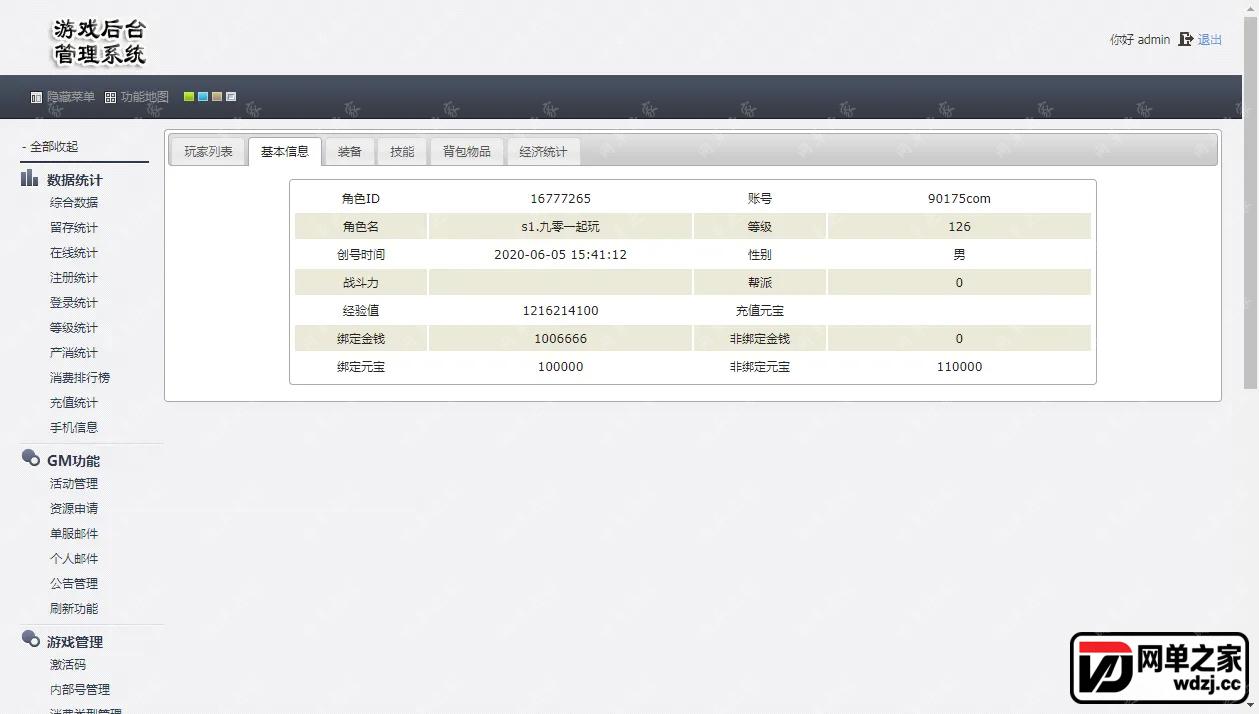Click the GM功能 section icon
Viewport: 1259px width, 714px height.
[x=30, y=459]
